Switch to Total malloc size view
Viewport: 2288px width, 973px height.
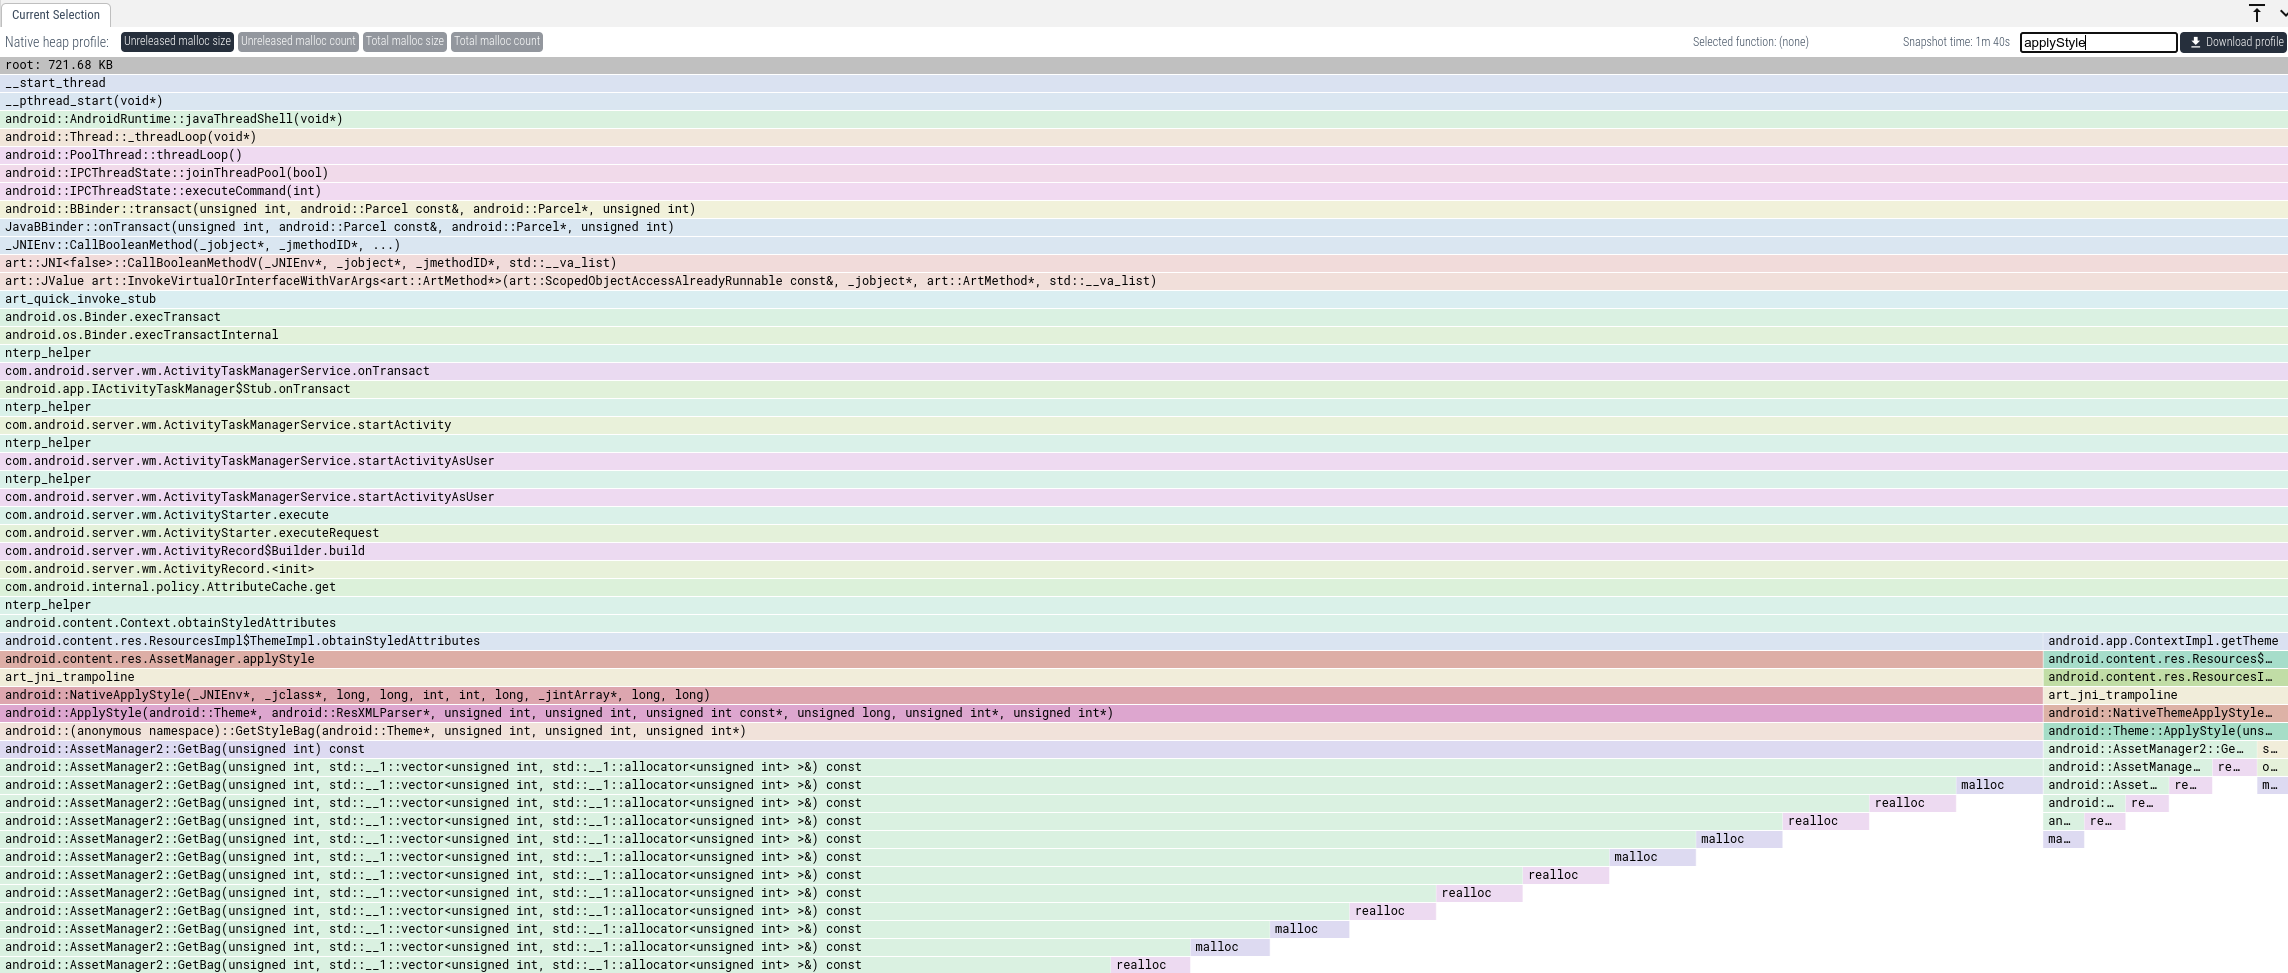404,42
